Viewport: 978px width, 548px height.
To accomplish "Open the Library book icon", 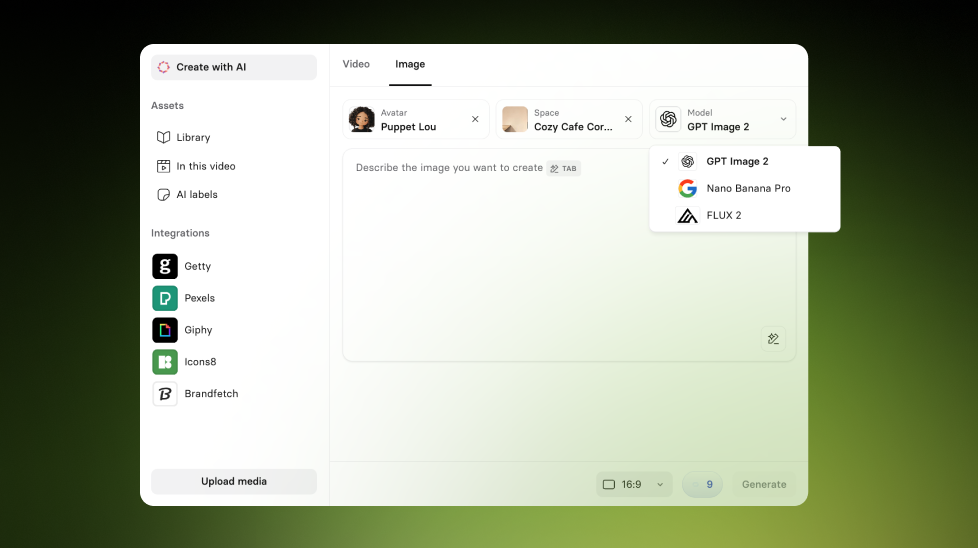I will 163,137.
